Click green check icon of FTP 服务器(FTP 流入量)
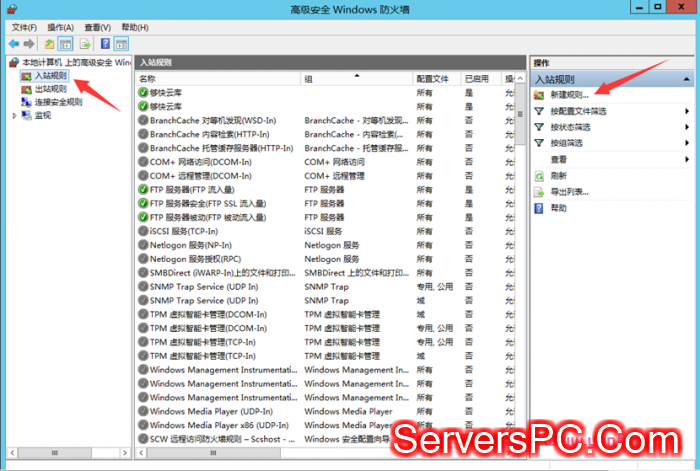This screenshot has width=700, height=471. click(x=144, y=189)
